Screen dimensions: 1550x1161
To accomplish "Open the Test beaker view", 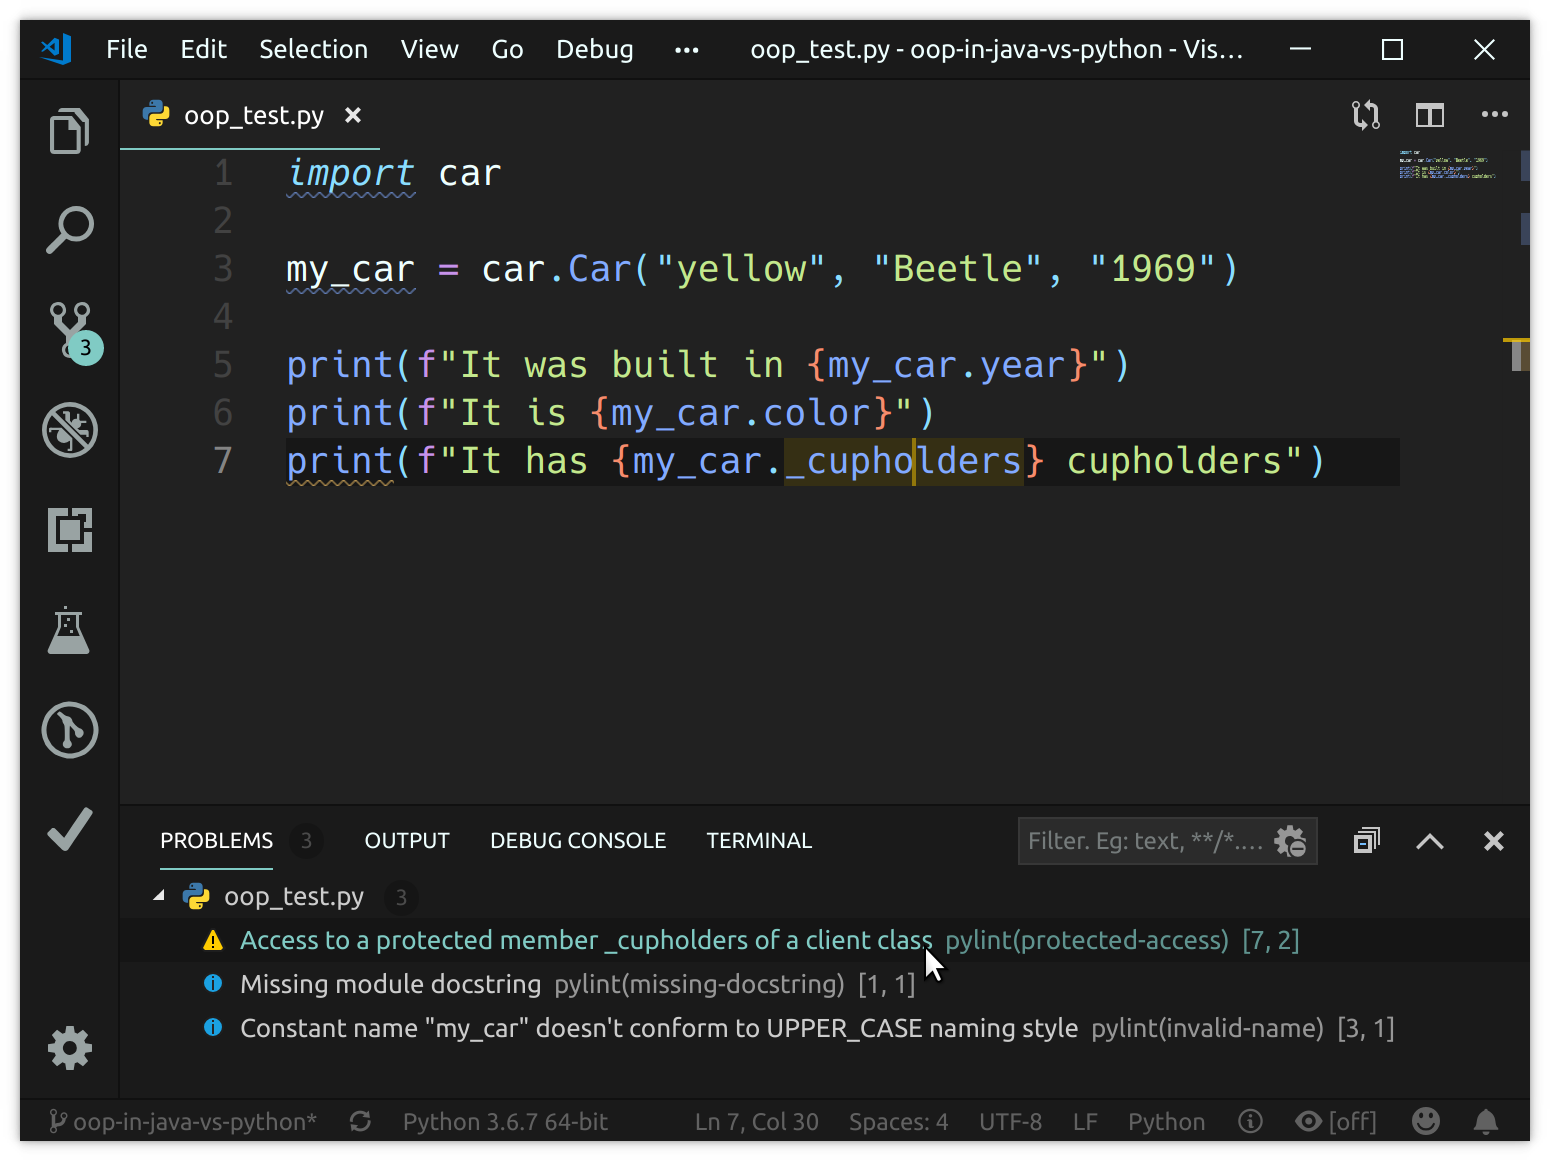I will 69,630.
